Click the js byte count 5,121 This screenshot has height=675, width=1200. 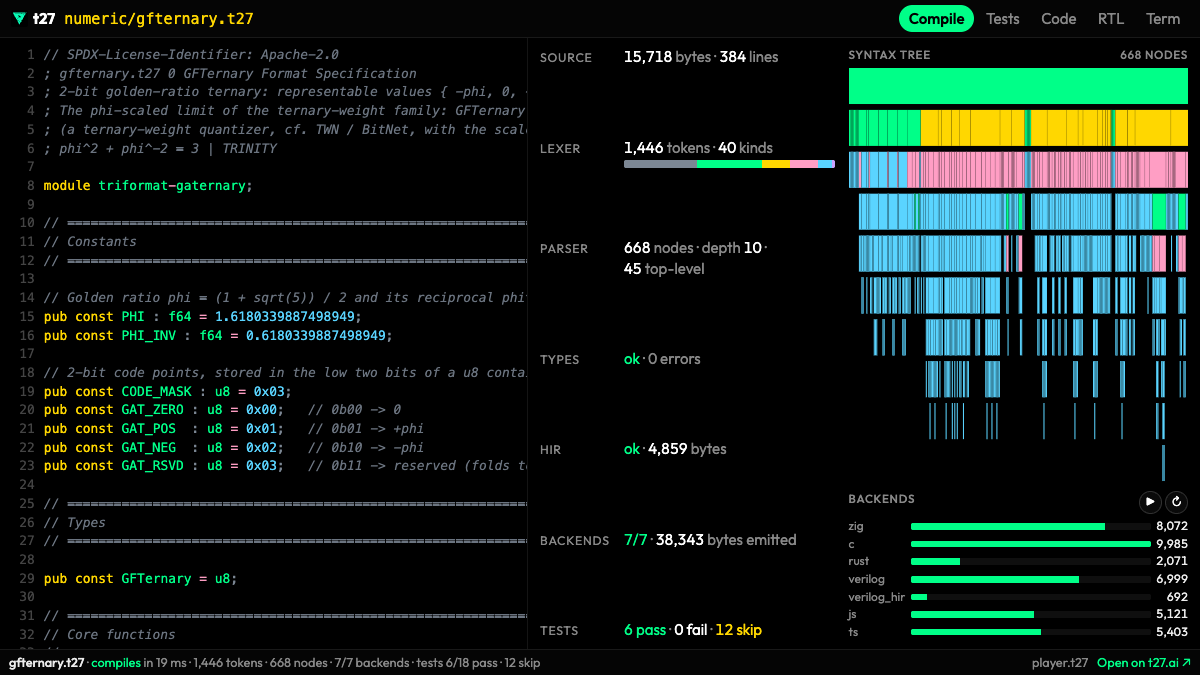1172,615
